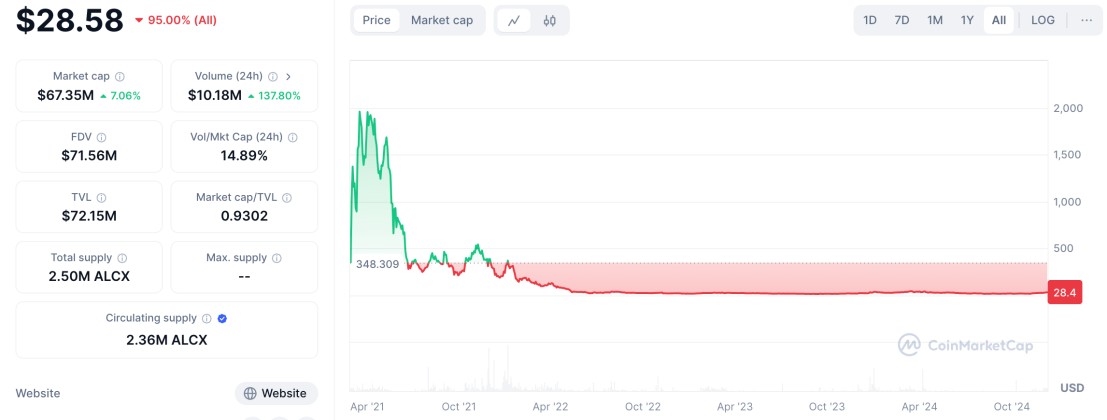Select the 1Y time range
Image resolution: width=1107 pixels, height=420 pixels.
tap(967, 20)
